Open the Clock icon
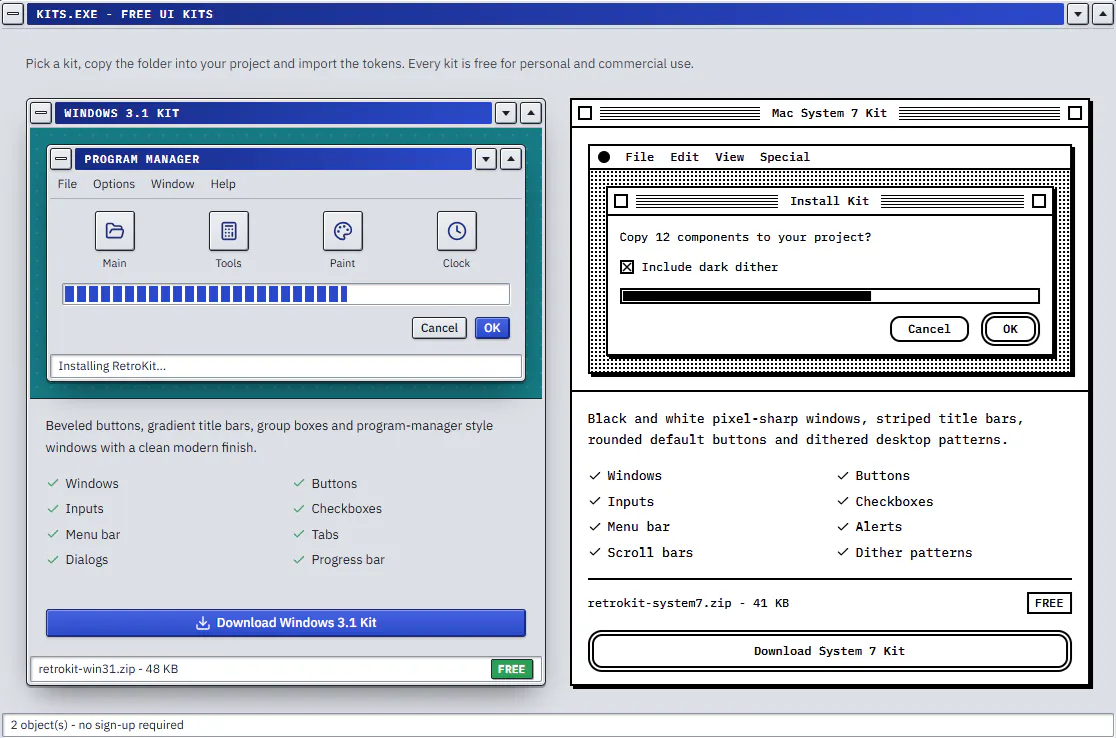 (x=456, y=231)
